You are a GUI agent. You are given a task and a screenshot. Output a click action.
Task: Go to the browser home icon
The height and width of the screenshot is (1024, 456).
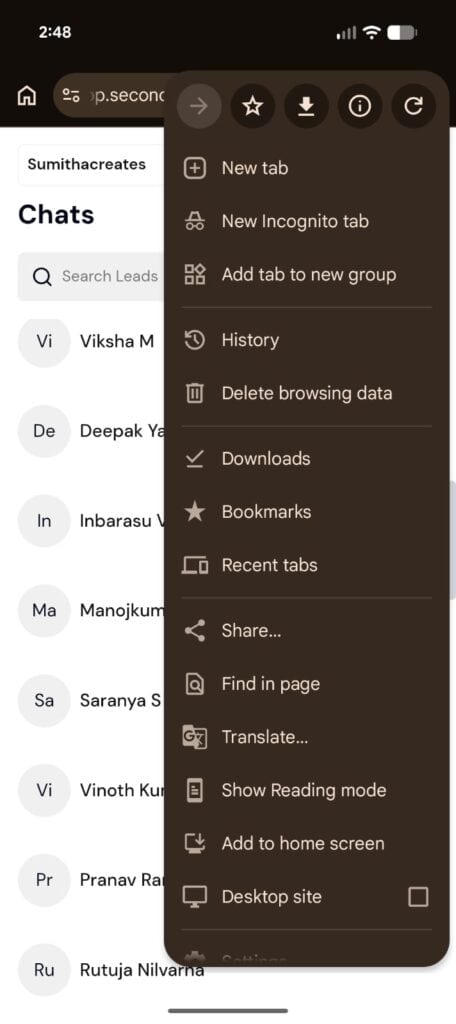point(27,96)
